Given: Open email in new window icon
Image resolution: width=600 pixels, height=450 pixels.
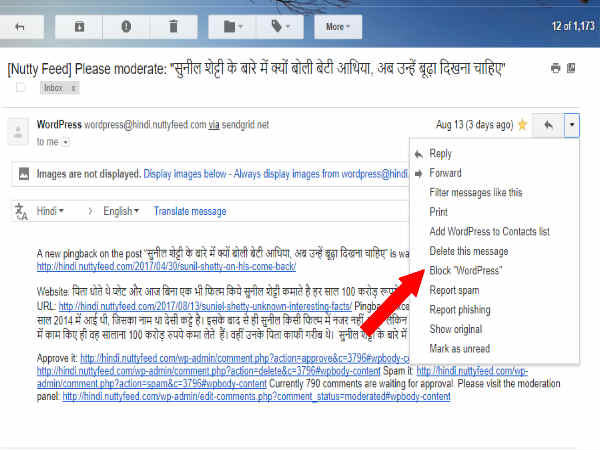Looking at the screenshot, I should 571,68.
